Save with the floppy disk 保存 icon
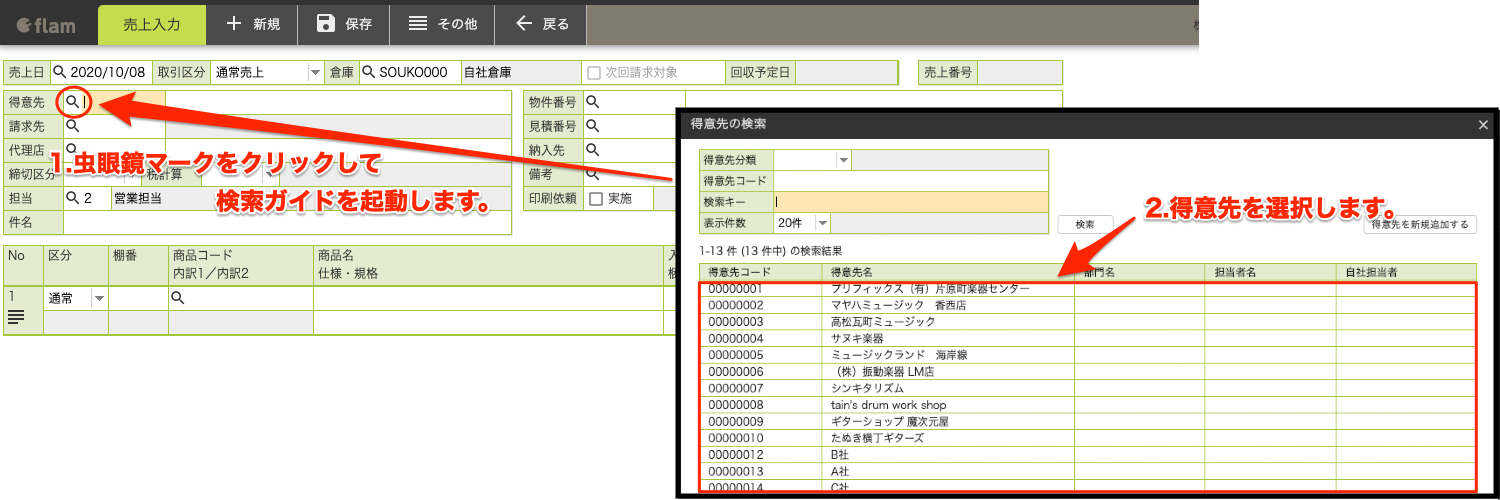Viewport: 1500px width, 500px height. [x=325, y=23]
